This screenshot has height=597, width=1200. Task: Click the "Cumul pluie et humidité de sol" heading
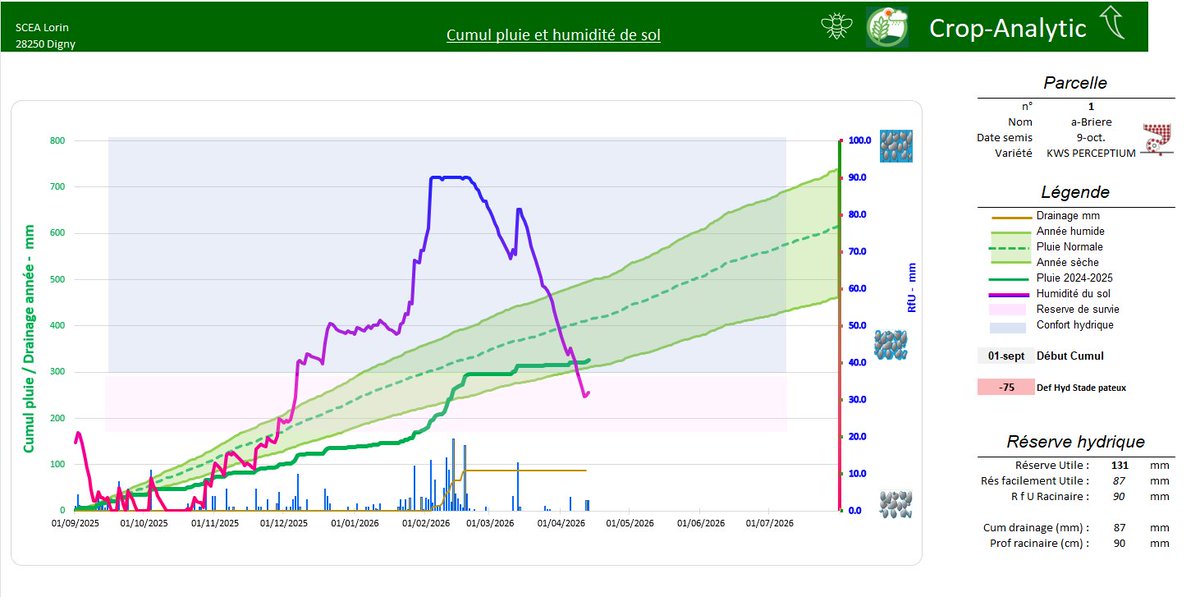tap(553, 35)
